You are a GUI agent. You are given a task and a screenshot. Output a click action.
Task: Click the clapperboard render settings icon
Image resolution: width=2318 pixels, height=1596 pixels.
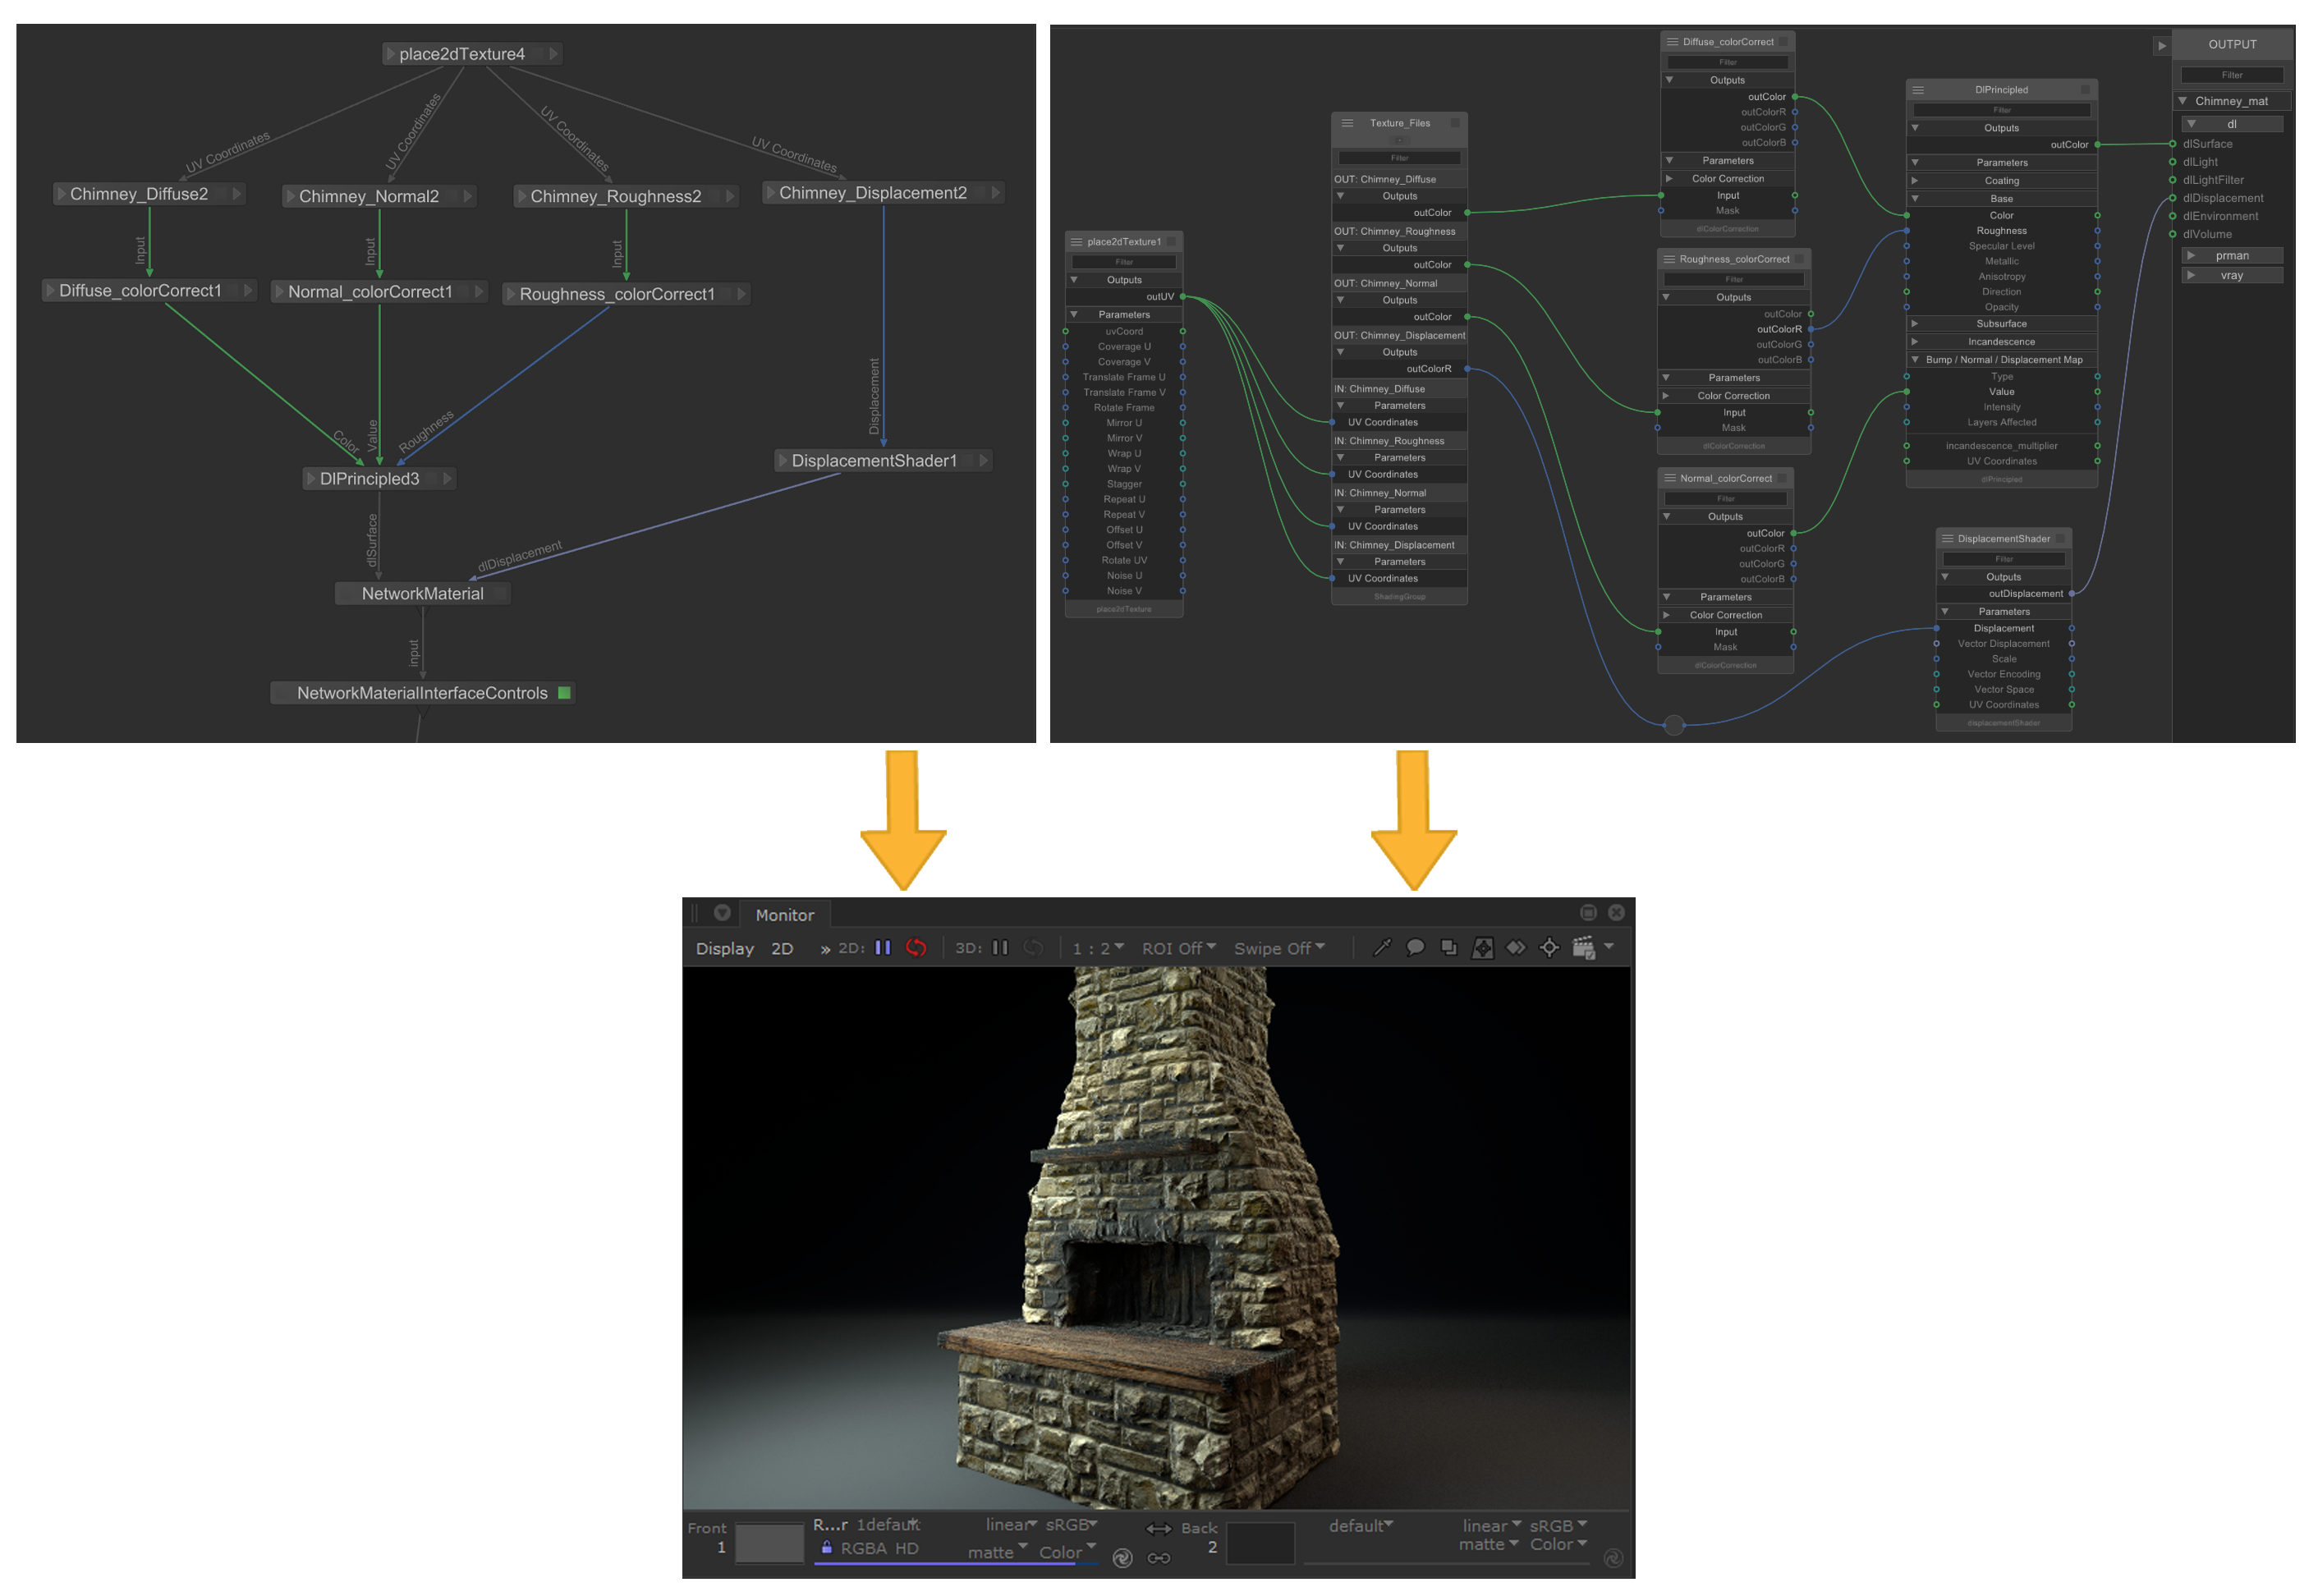click(1583, 948)
